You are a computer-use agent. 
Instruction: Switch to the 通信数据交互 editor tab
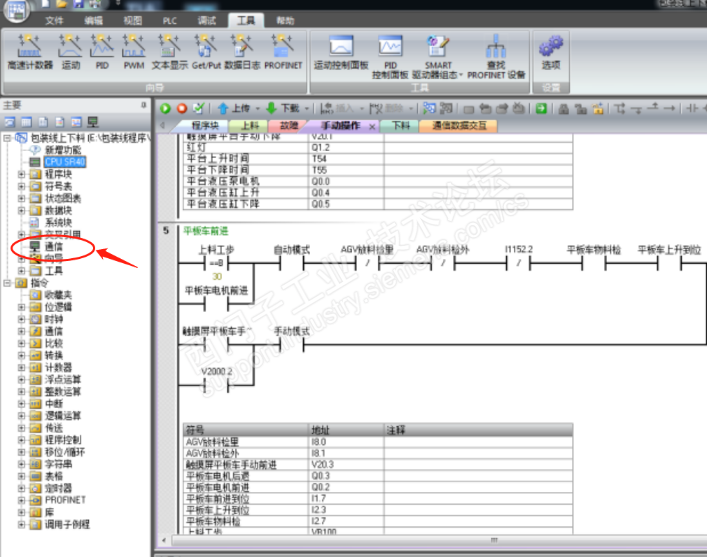click(x=459, y=126)
